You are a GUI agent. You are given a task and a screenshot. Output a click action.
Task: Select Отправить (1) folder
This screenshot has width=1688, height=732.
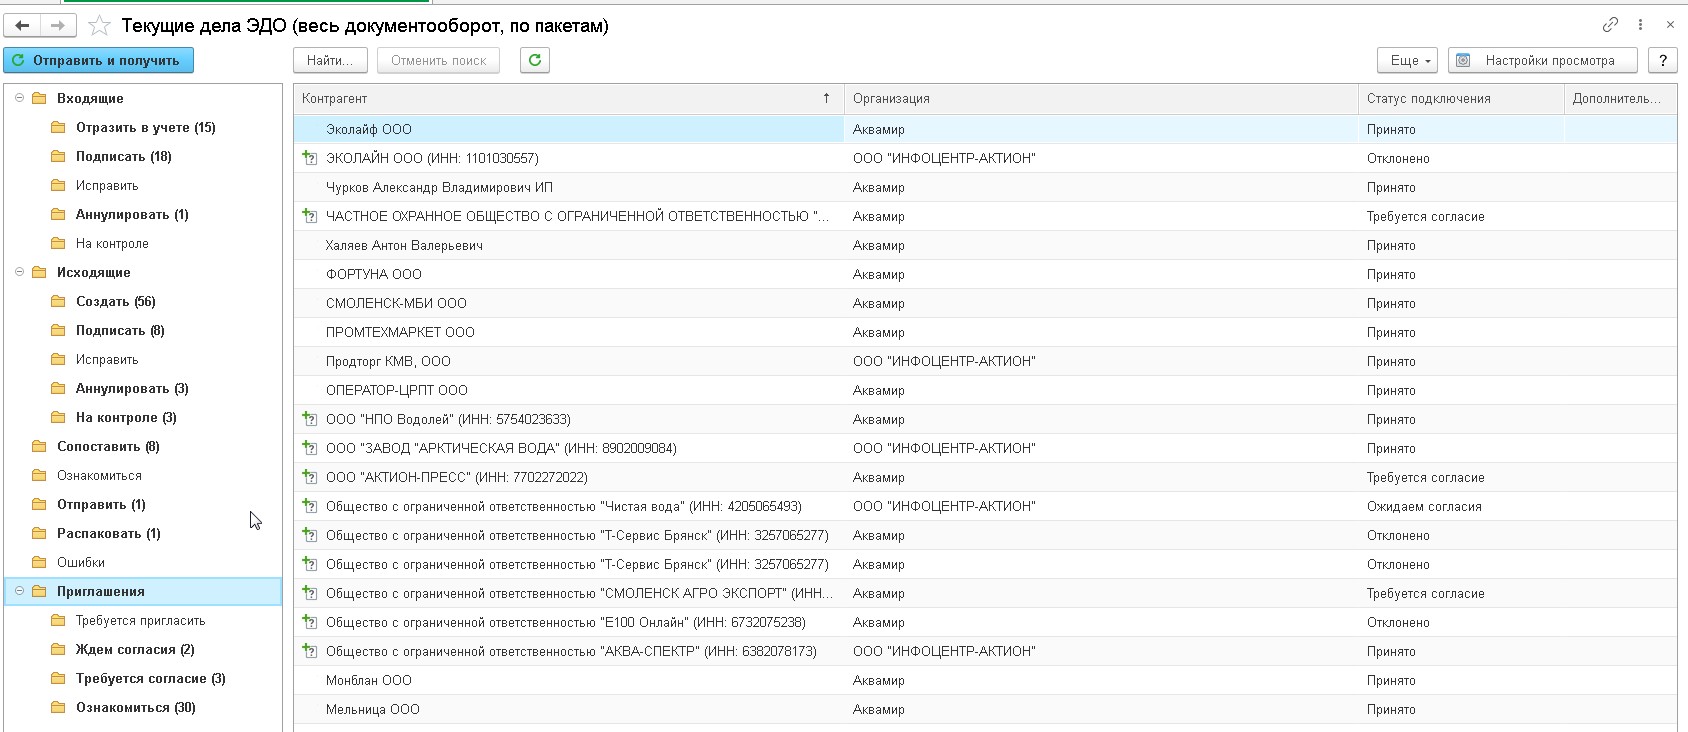(x=101, y=504)
